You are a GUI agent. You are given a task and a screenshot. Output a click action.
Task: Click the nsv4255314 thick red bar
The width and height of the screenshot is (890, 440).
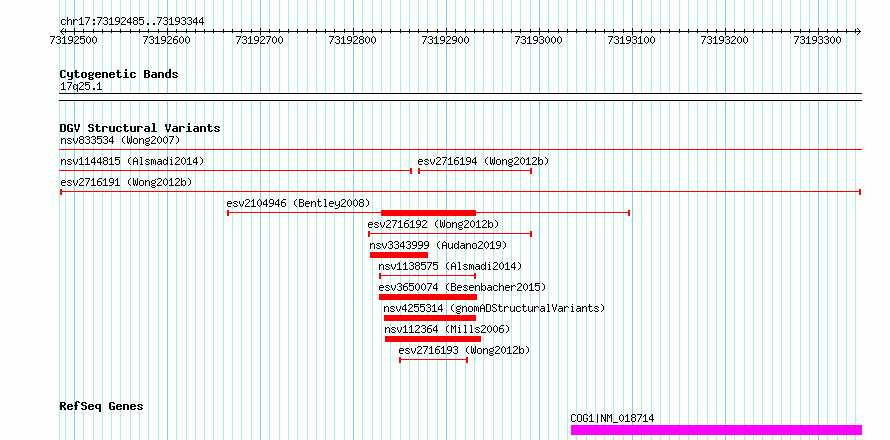[x=430, y=318]
